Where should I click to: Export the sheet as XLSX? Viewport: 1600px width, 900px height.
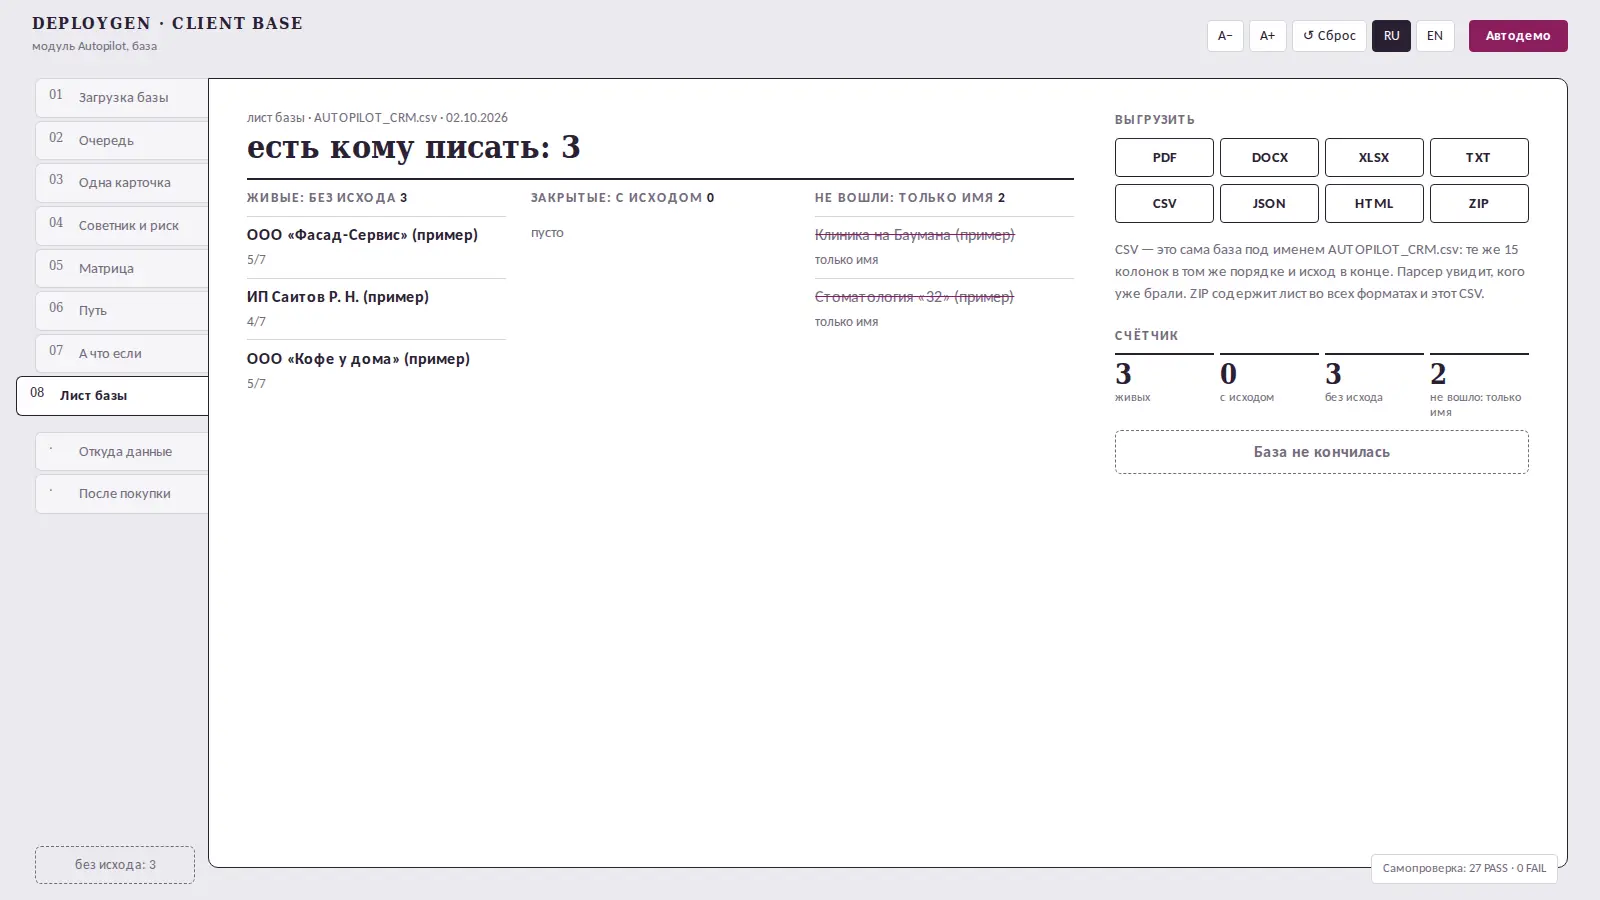click(1374, 157)
